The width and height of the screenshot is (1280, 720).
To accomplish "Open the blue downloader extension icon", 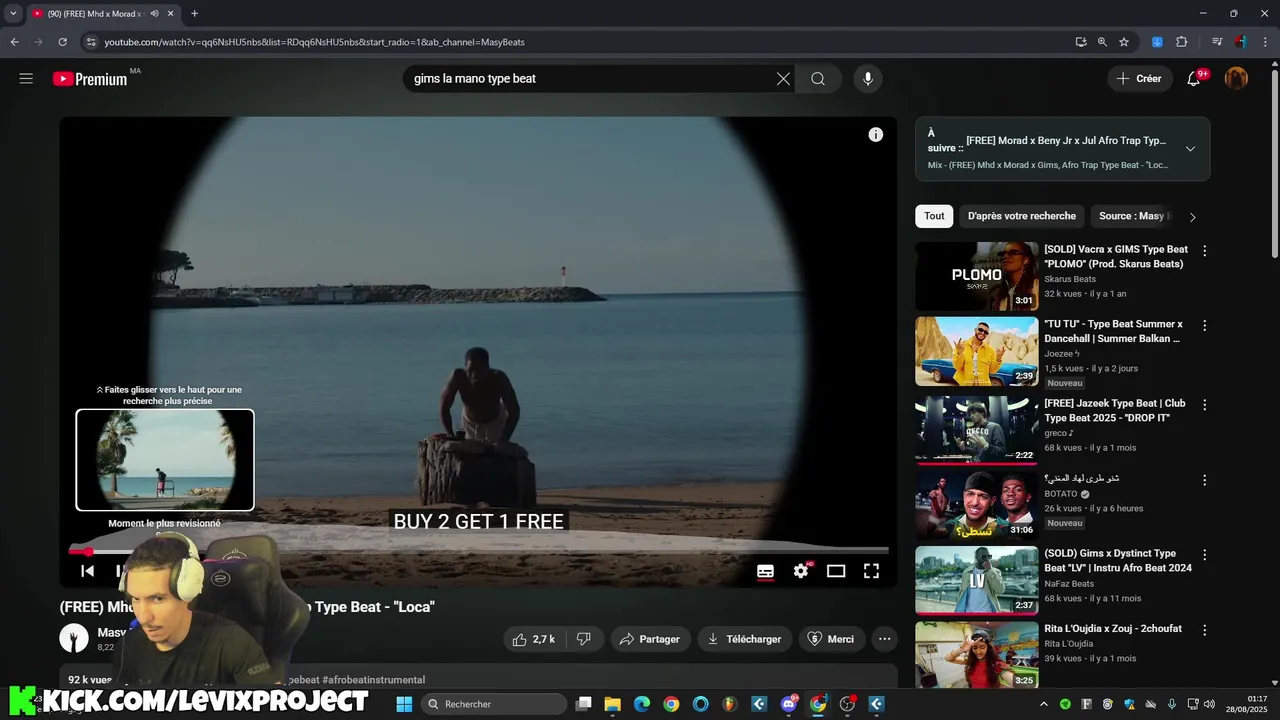I will coord(1157,42).
